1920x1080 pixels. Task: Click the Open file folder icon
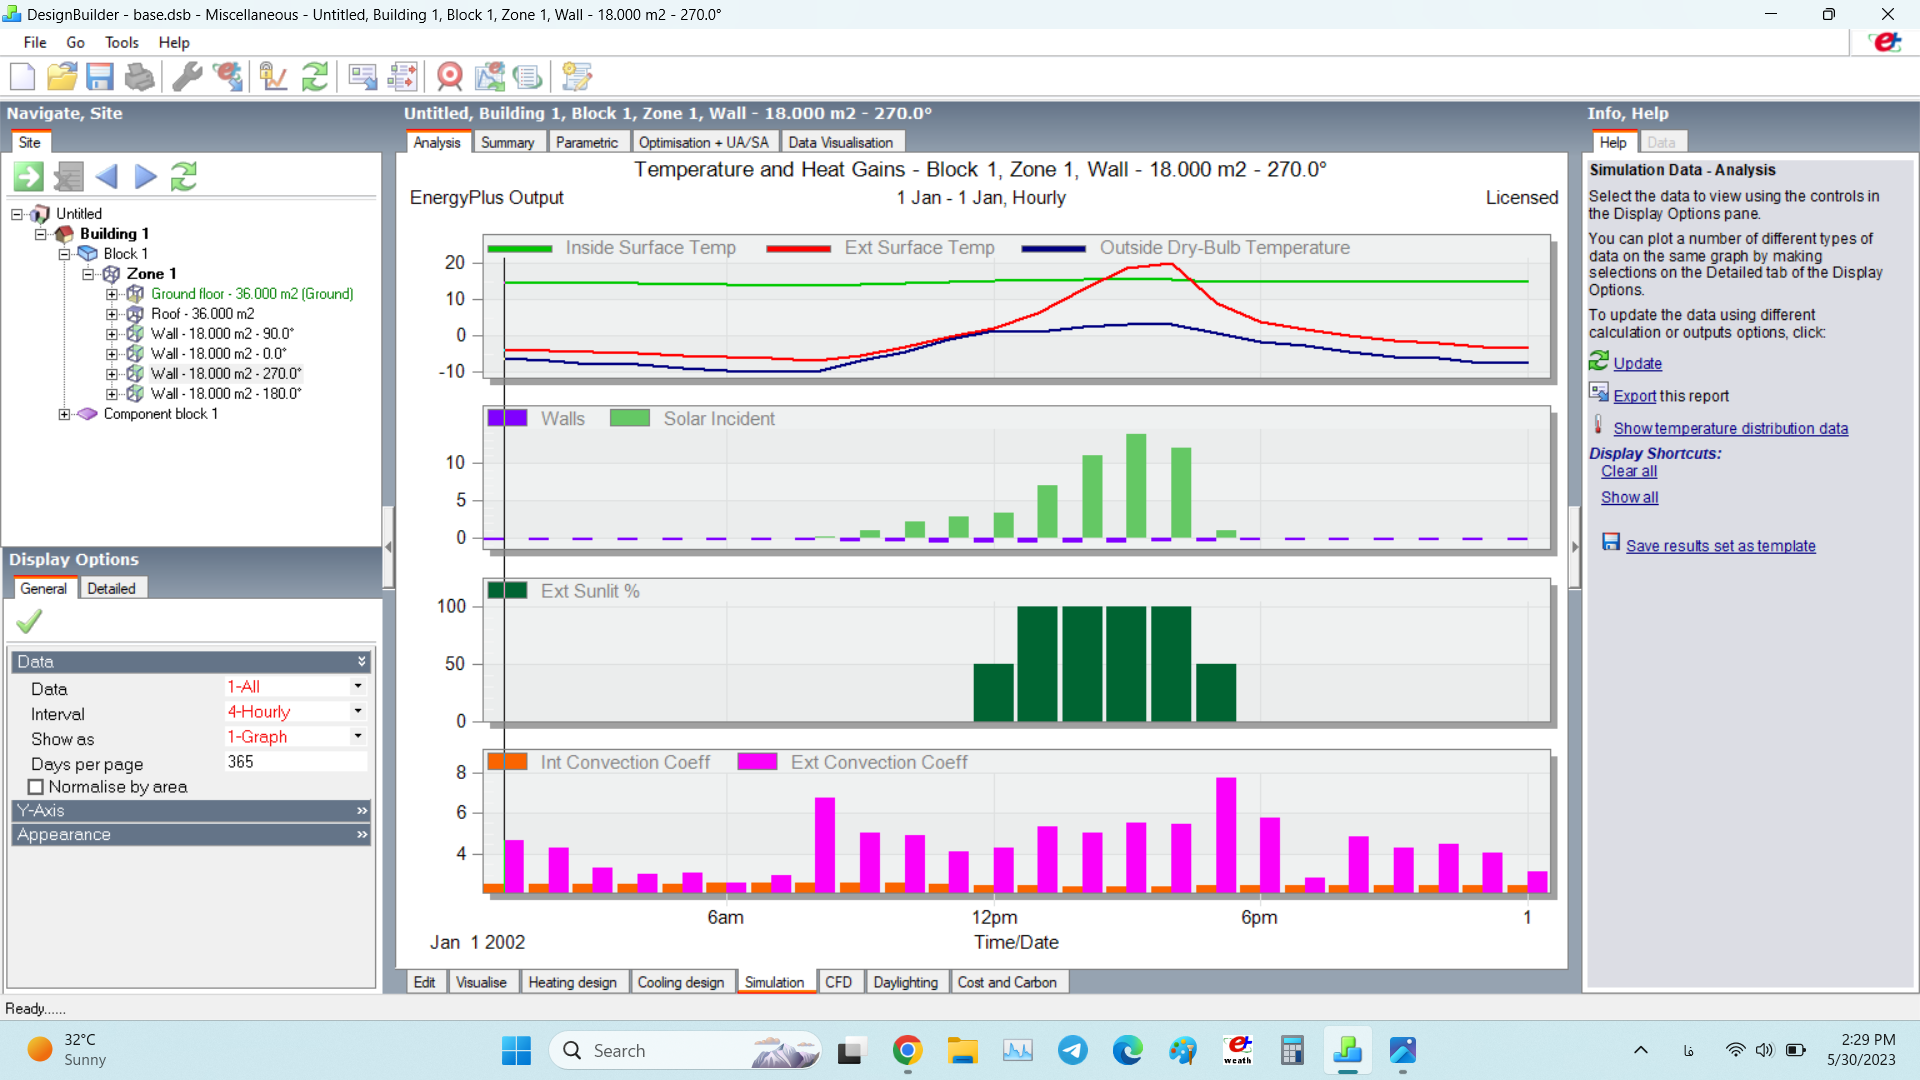(62, 77)
